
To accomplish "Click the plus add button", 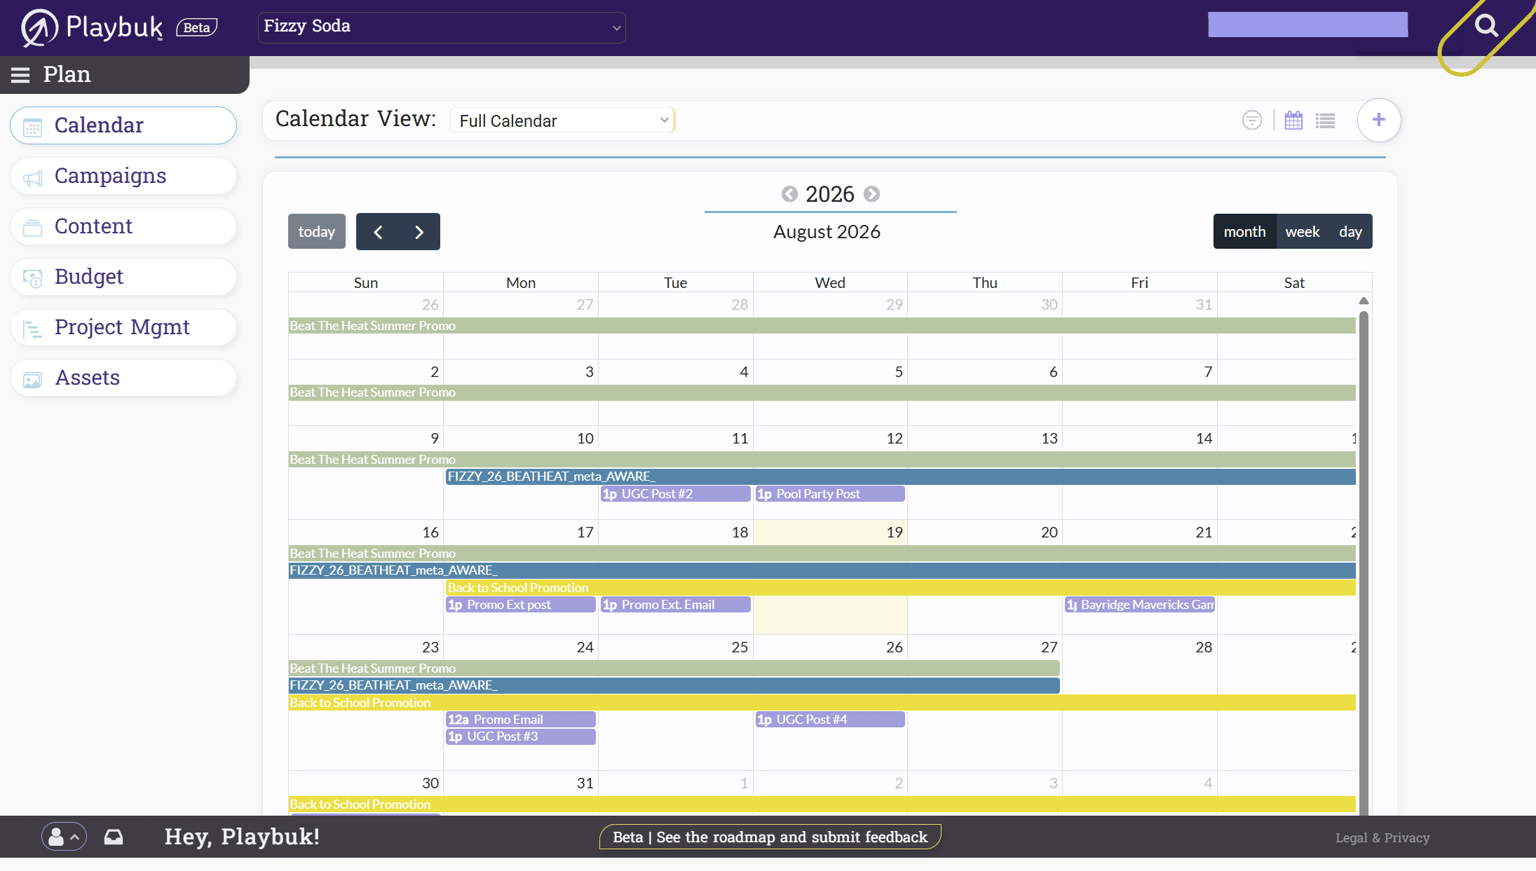I will pyautogui.click(x=1379, y=120).
